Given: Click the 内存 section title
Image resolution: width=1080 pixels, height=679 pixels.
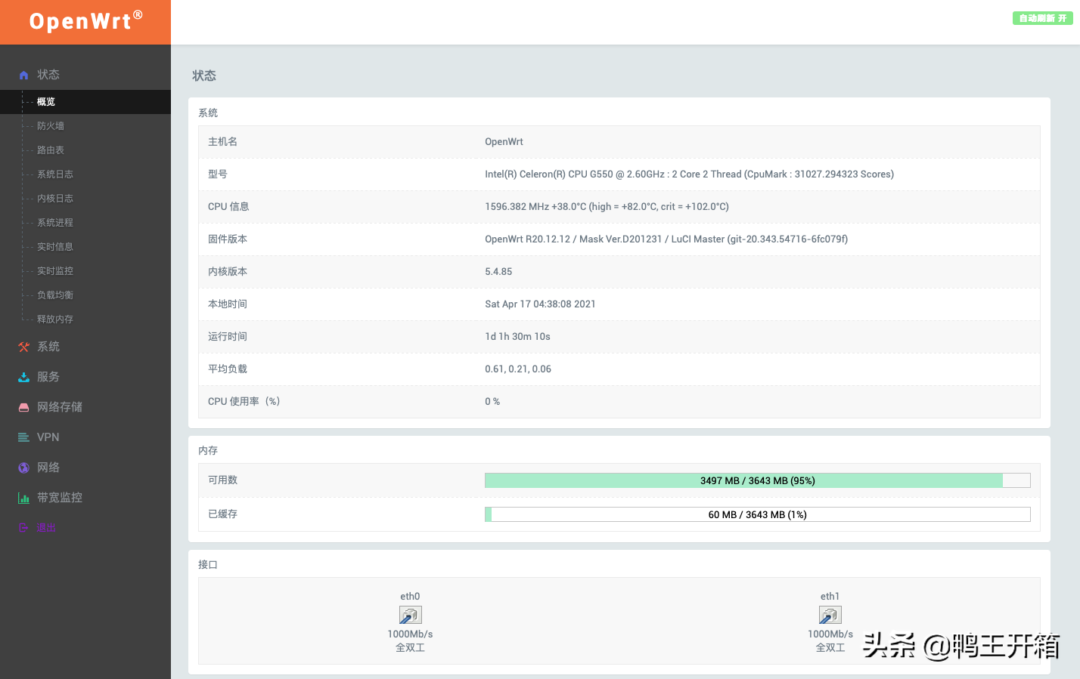Looking at the screenshot, I should 208,450.
